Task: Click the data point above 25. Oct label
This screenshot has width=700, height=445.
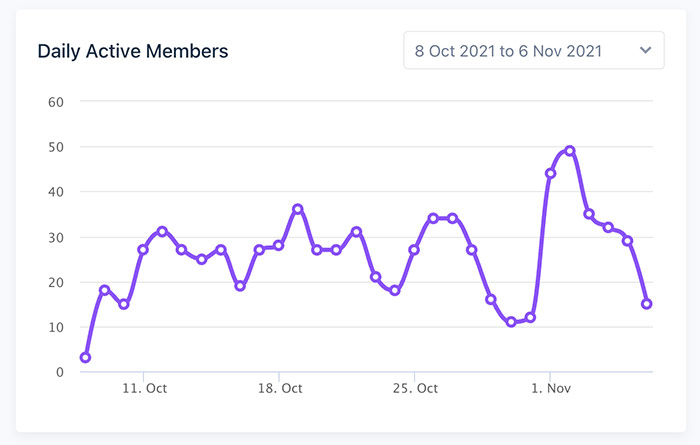Action: [414, 250]
